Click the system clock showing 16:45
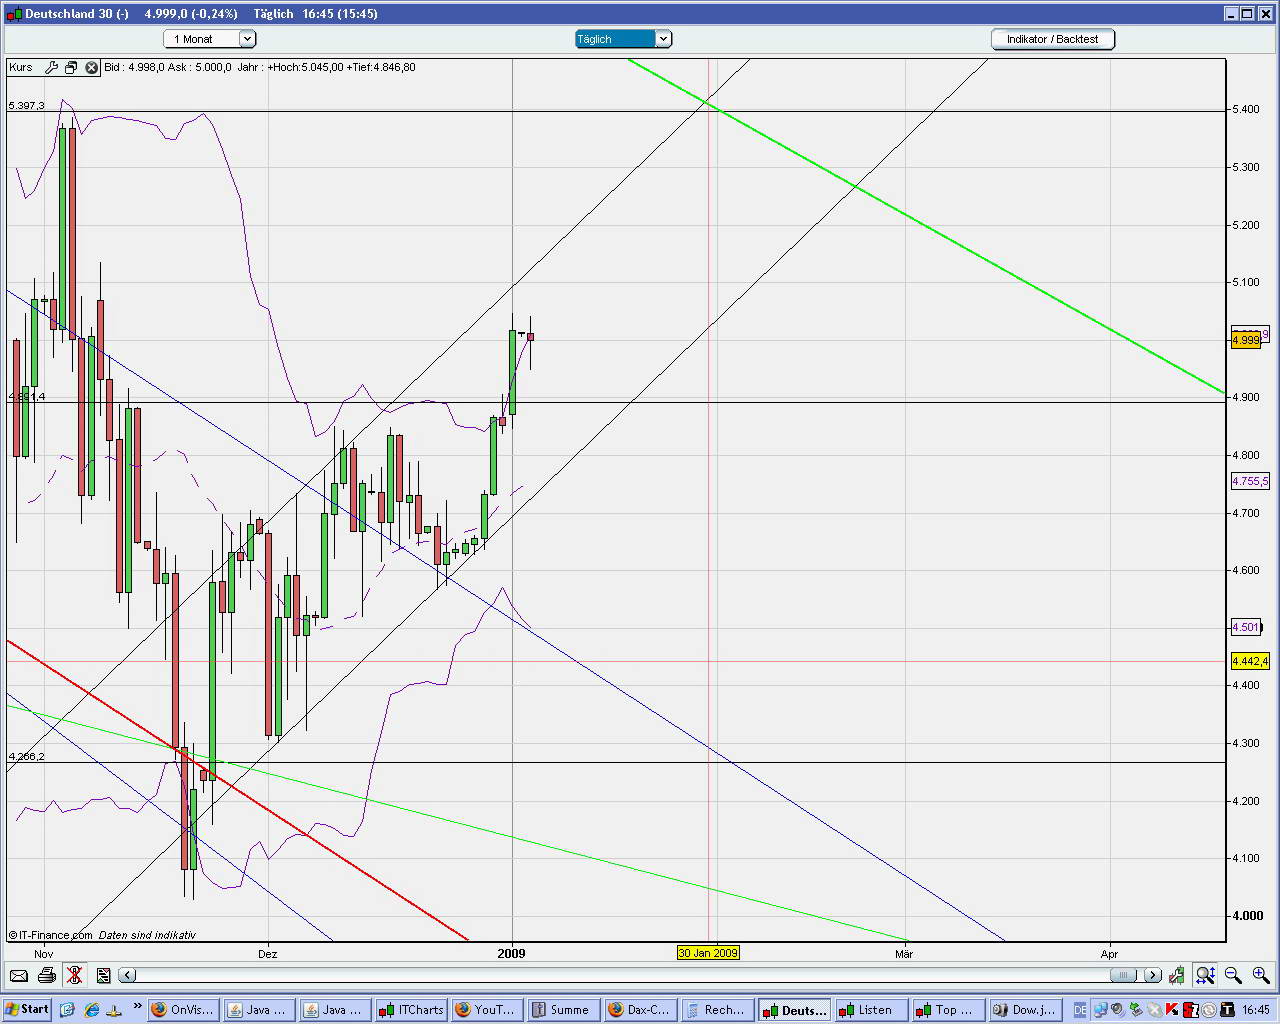1280x1024 pixels. [x=1256, y=1010]
